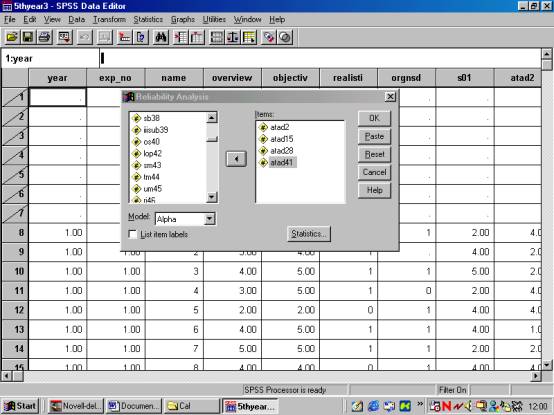The image size is (554, 415).
Task: Click OK in Reliability Analysis dialog
Action: (x=374, y=118)
